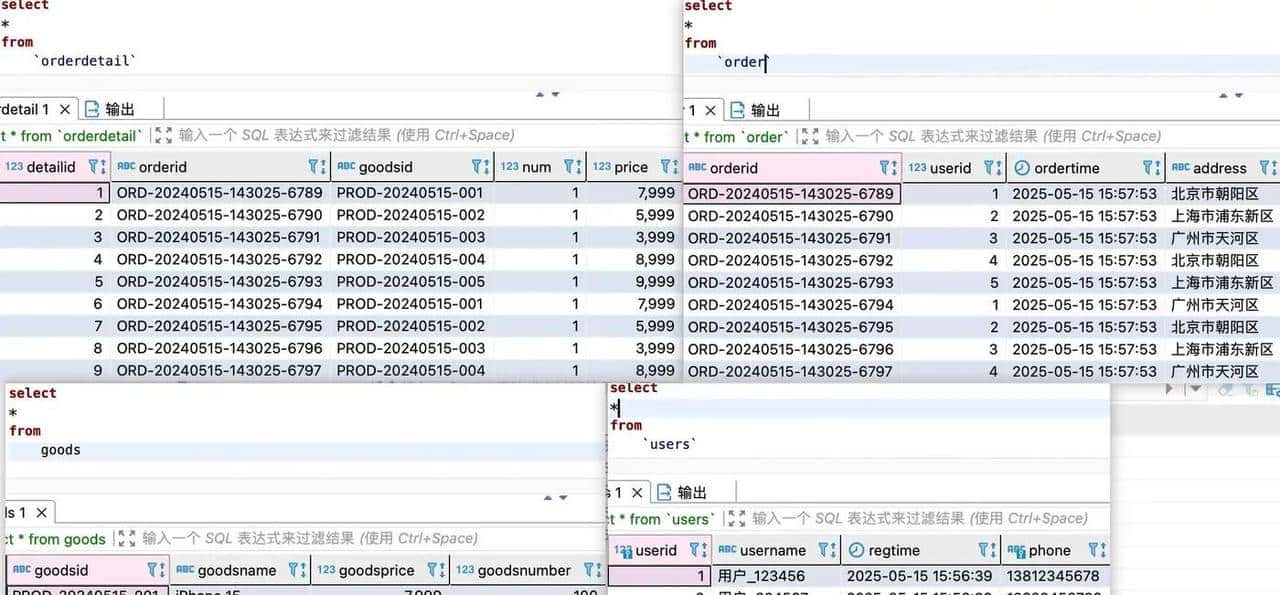Expand filter panel icon beside orderdetail query
This screenshot has height=595, width=1280.
point(163,135)
